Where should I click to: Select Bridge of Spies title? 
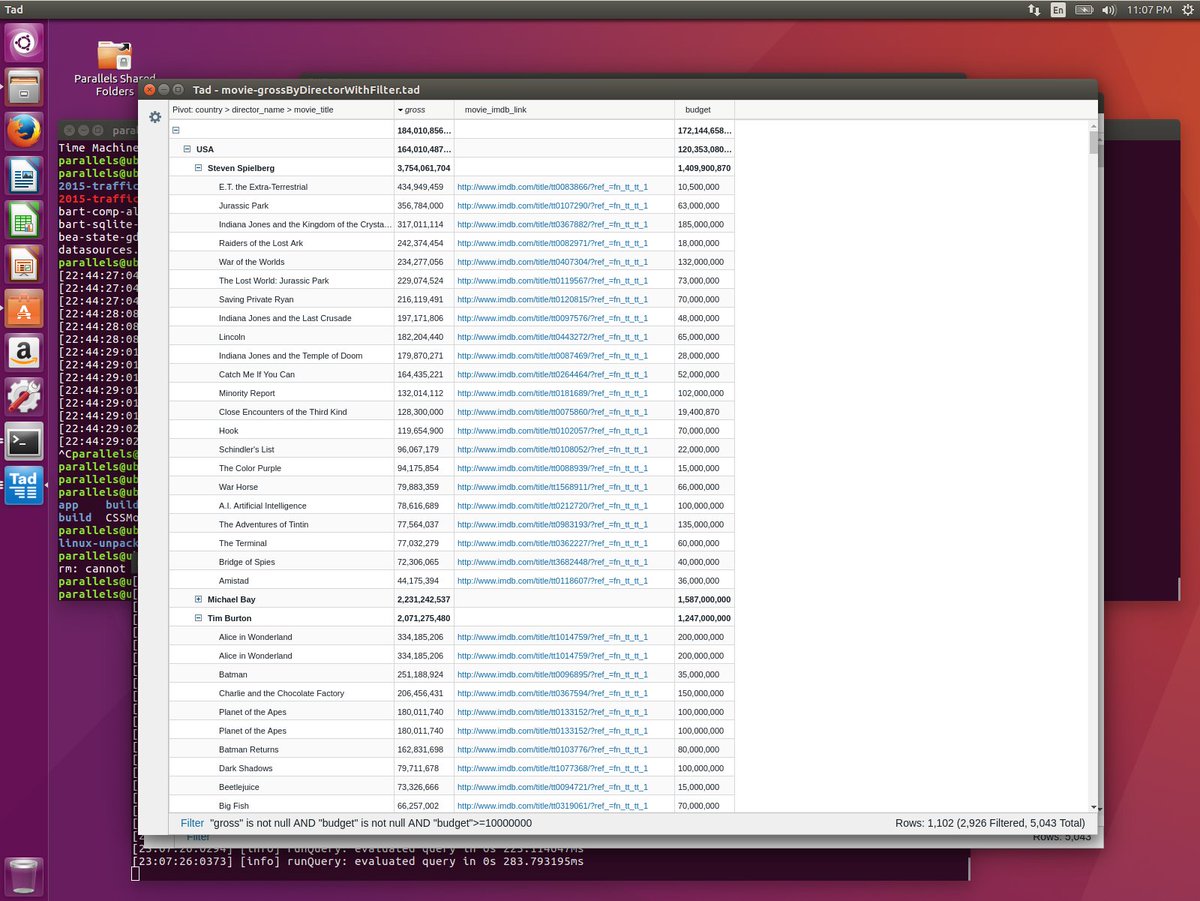point(247,562)
